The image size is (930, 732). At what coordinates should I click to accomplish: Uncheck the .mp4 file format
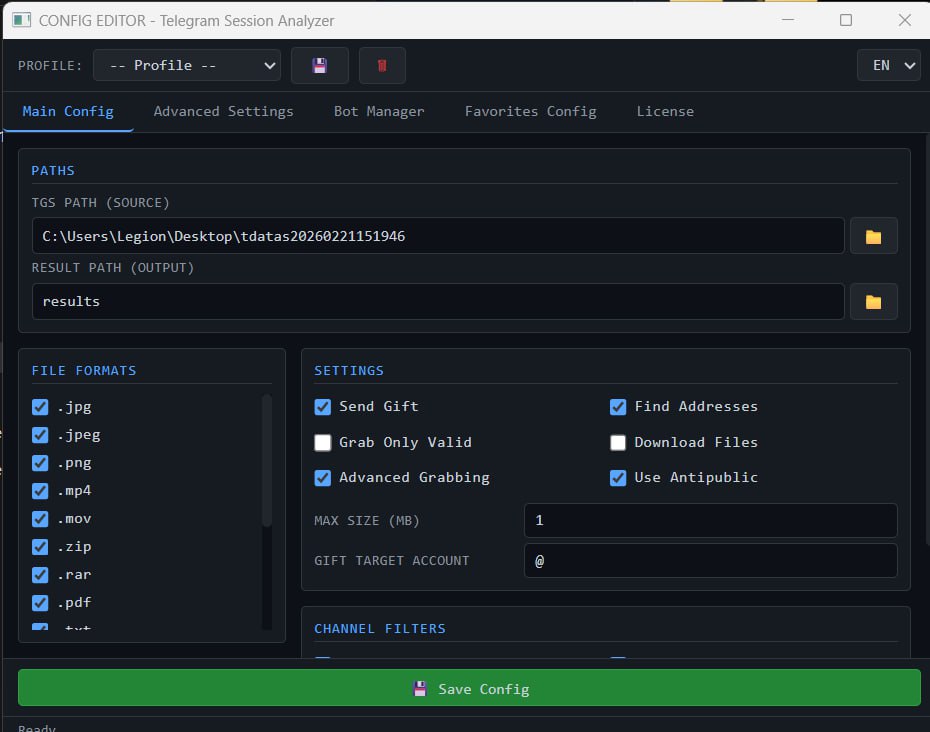coord(40,491)
